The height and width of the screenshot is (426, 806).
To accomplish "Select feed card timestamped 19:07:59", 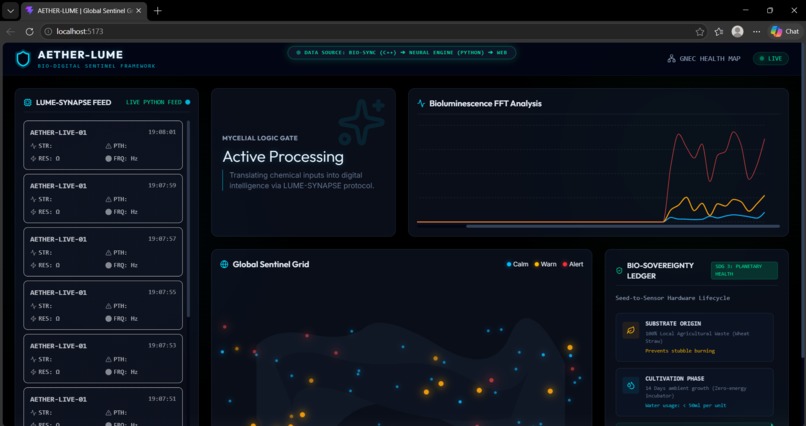I will (x=103, y=198).
